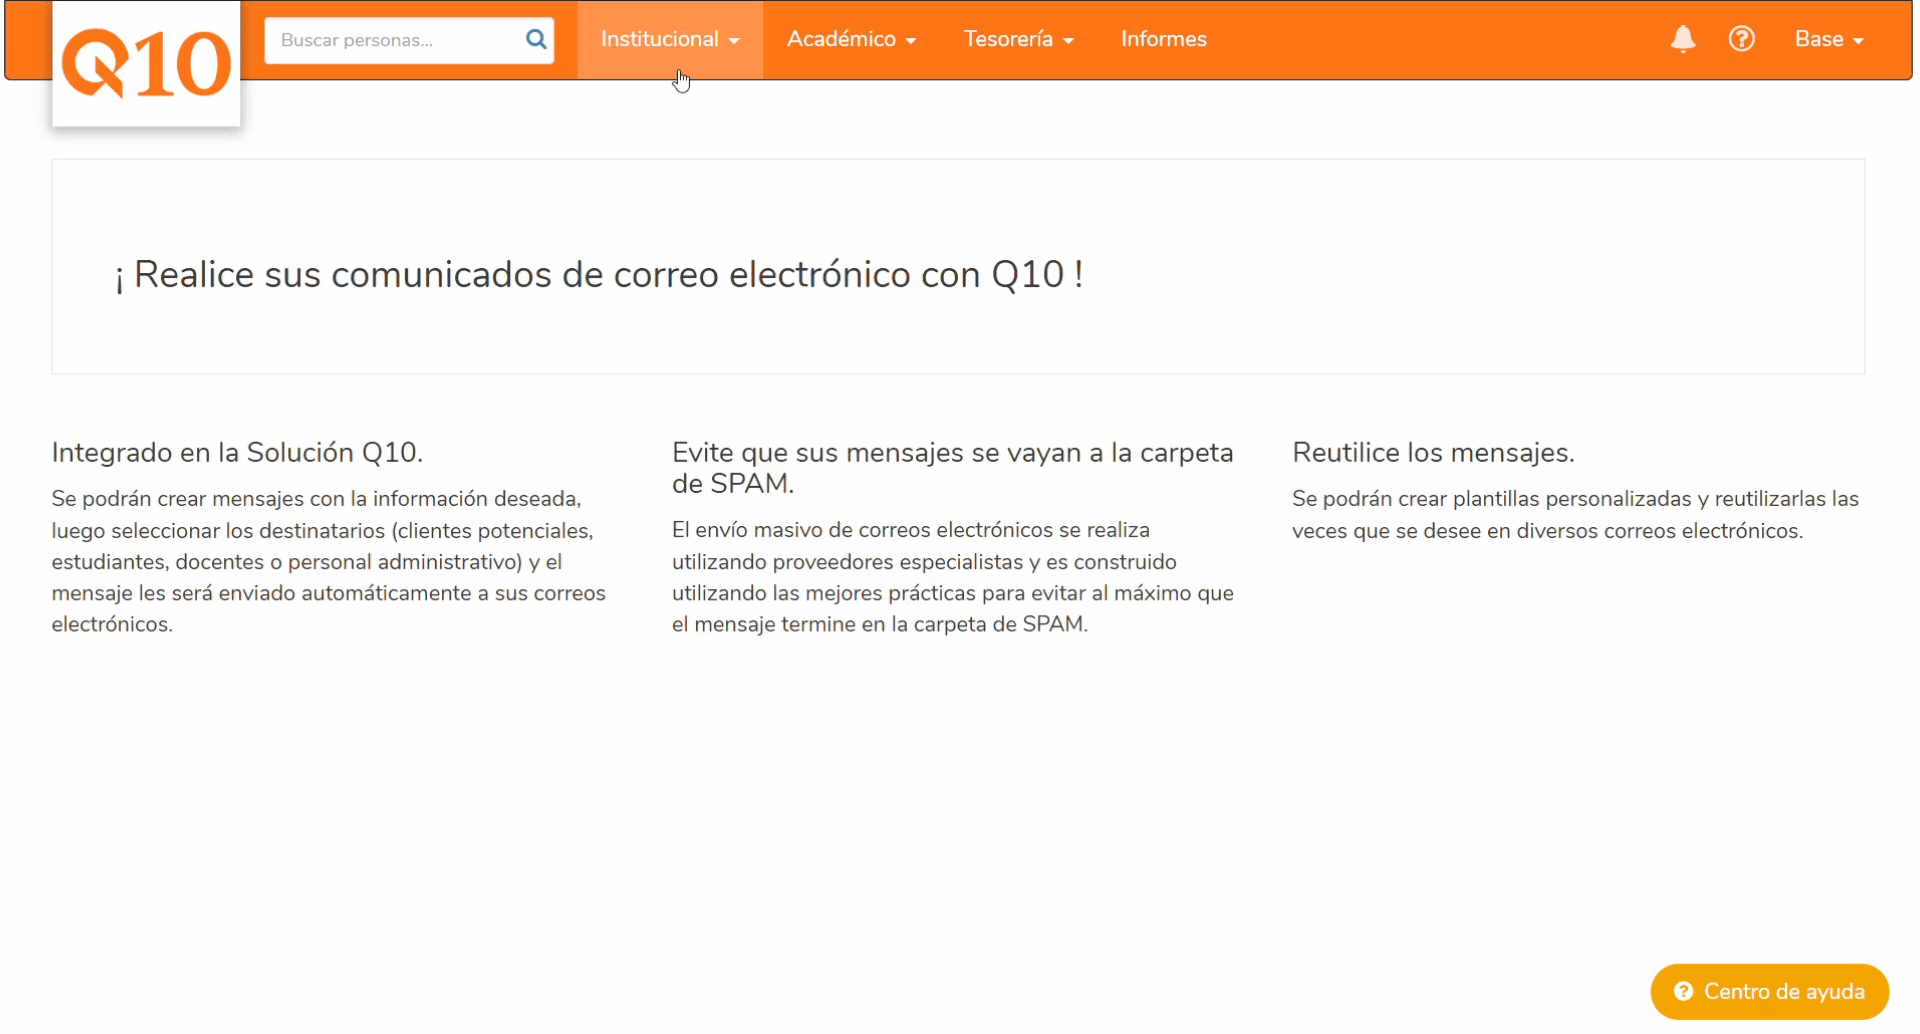Open the Base user dropdown
Screen dimensions: 1920x1034
pyautogui.click(x=1828, y=39)
